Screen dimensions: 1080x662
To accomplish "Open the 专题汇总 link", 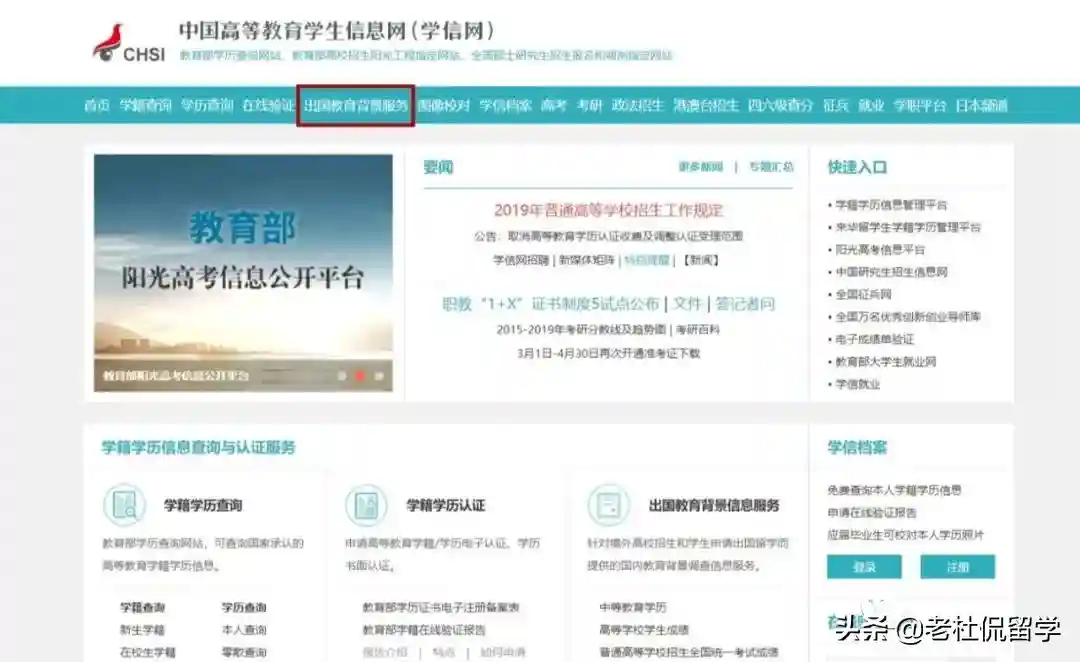I will [771, 167].
